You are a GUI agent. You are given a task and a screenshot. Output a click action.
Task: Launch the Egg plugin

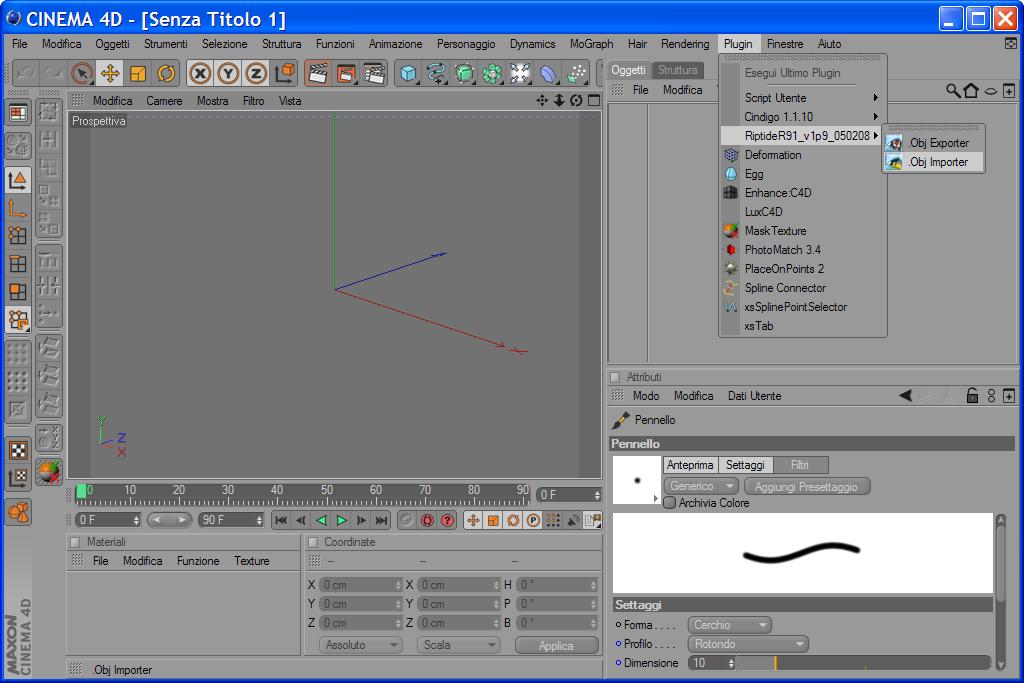pos(803,174)
